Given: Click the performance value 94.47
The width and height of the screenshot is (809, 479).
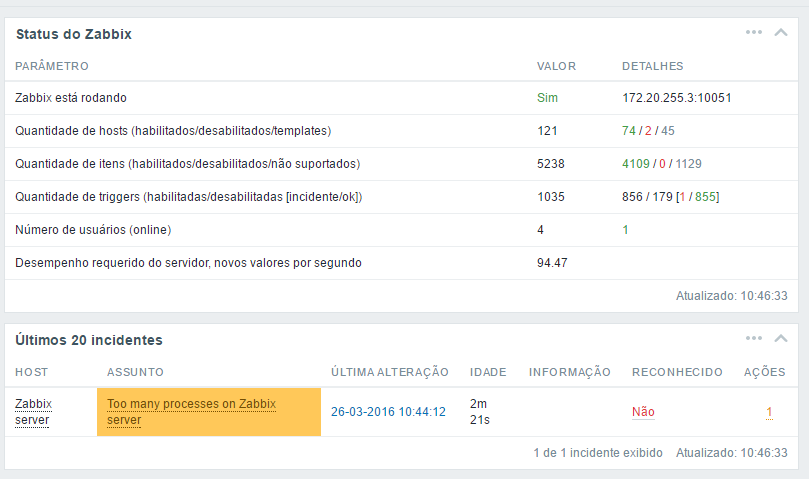Looking at the screenshot, I should pos(552,263).
